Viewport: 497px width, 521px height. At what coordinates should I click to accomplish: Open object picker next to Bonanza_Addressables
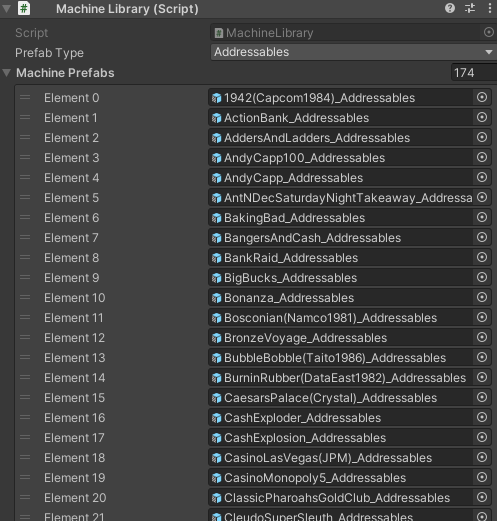[482, 297]
